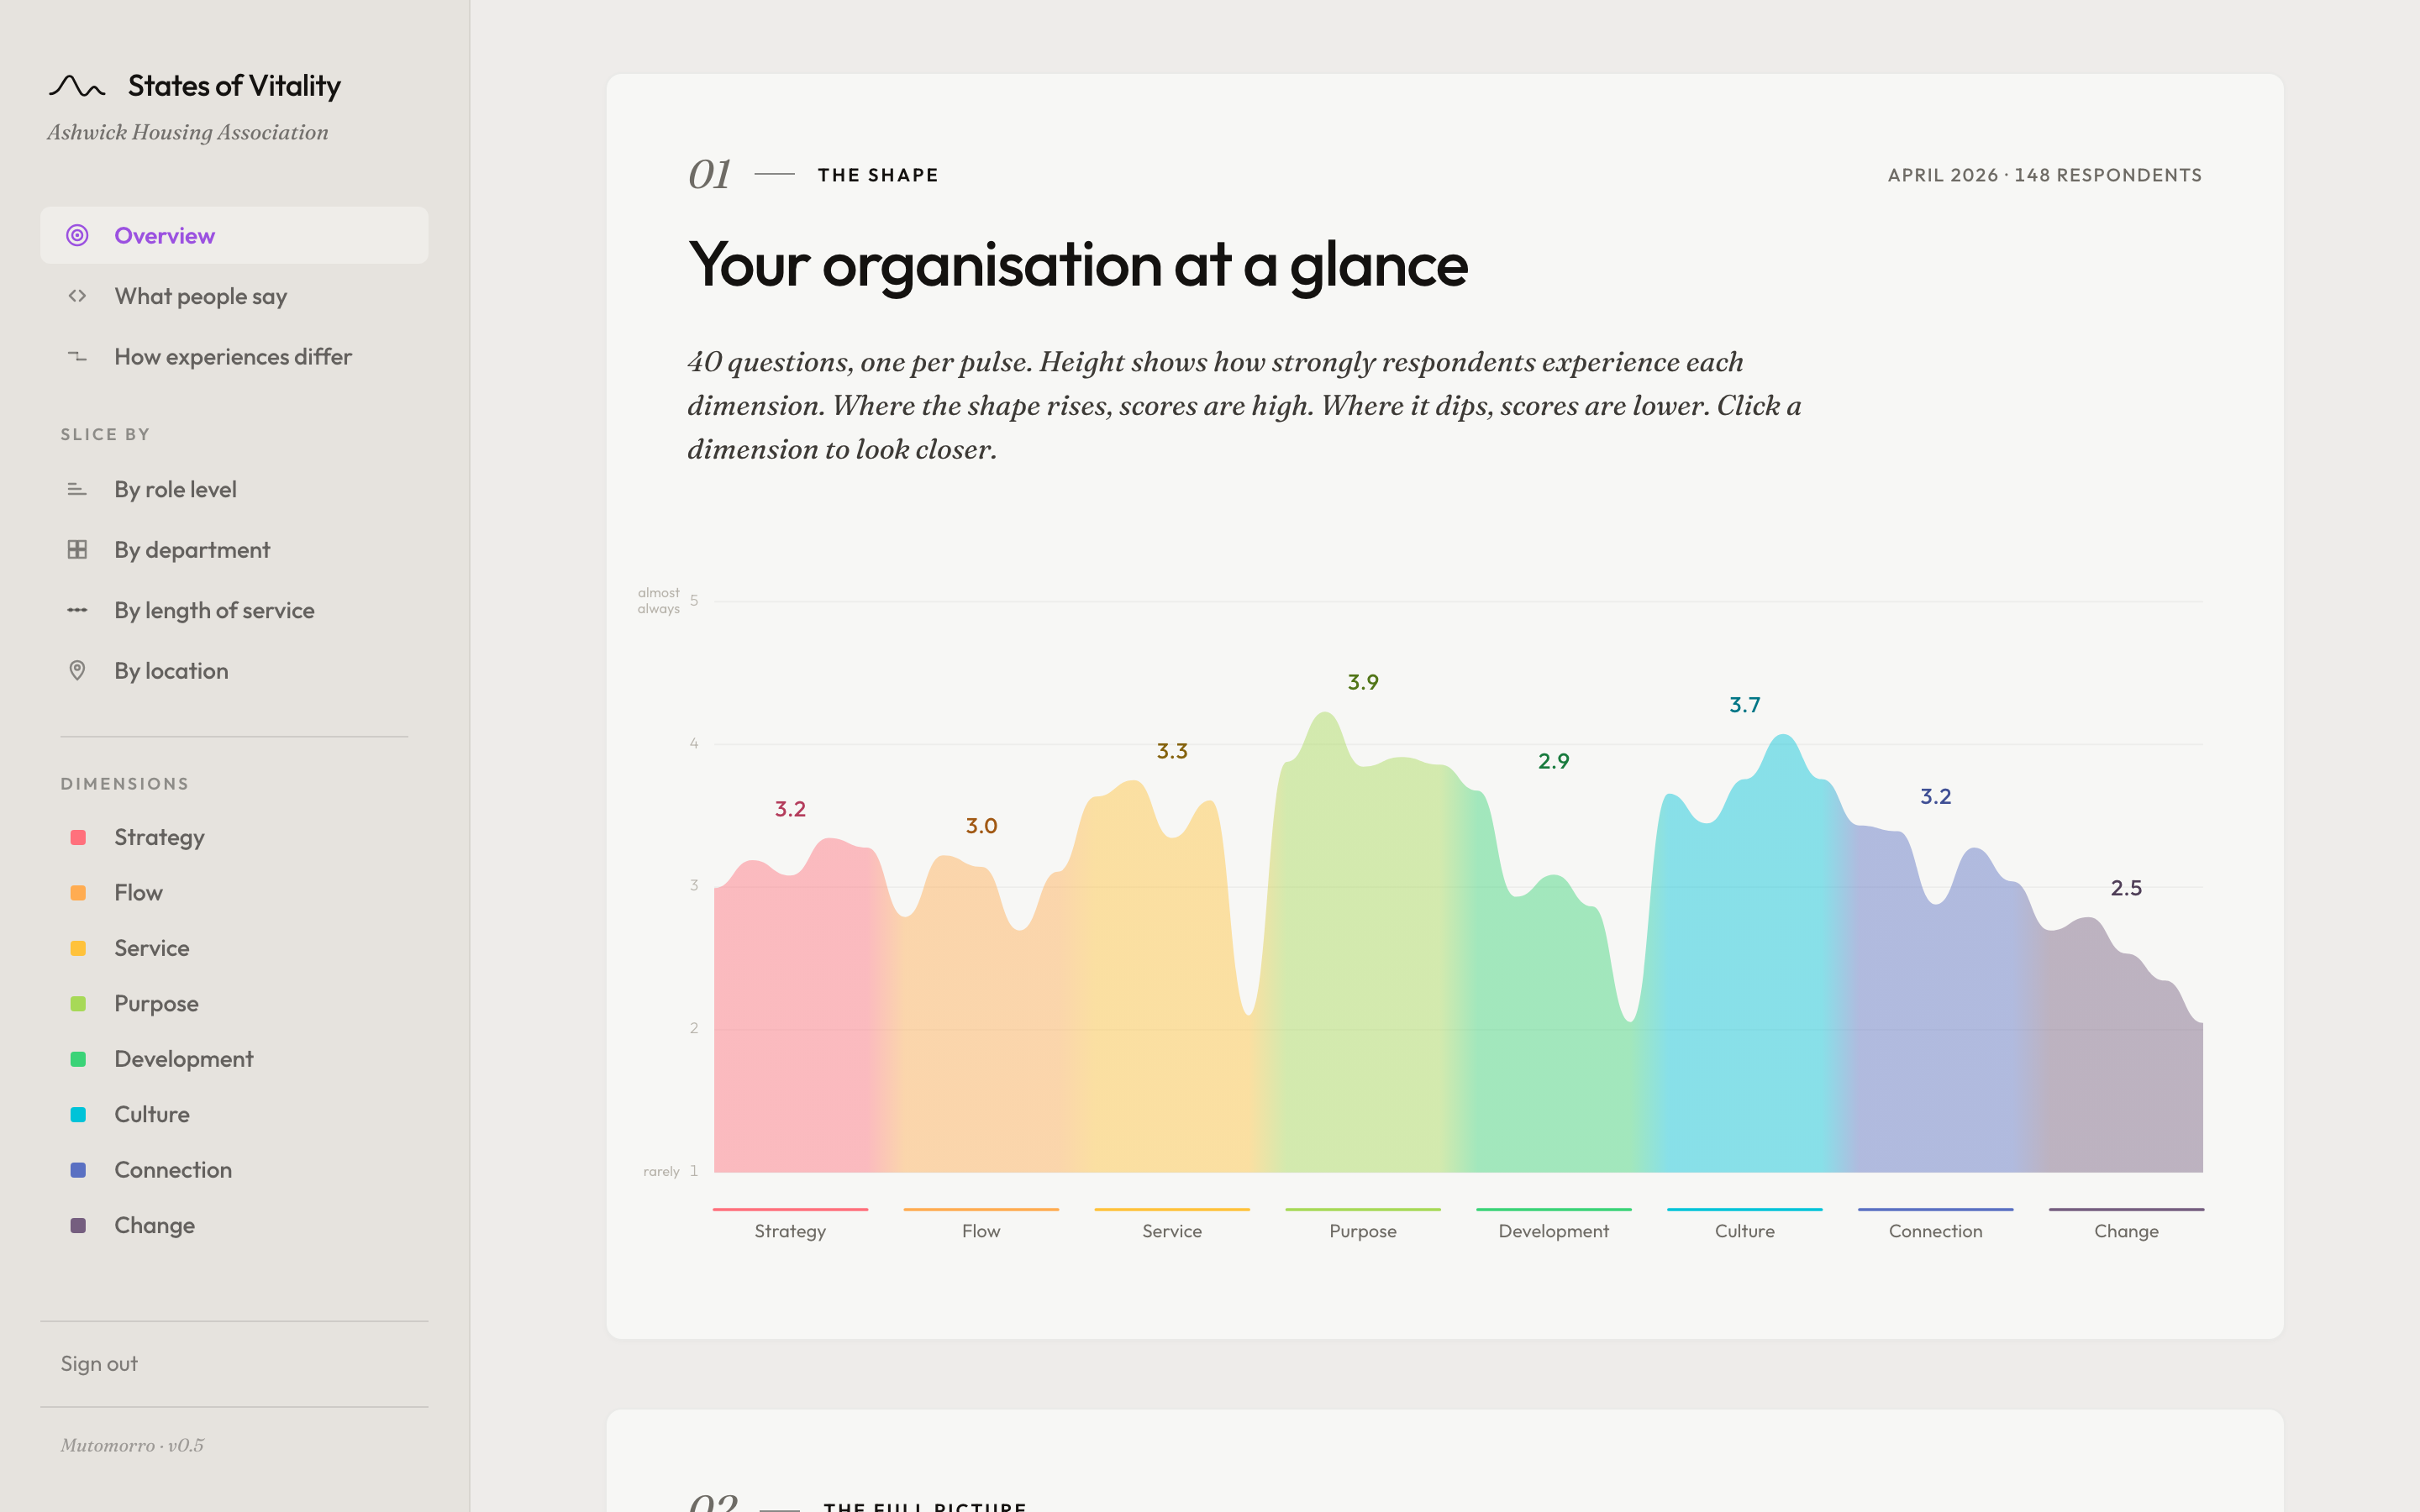This screenshot has width=2420, height=1512.
Task: Open Flow in the sidebar dimensions list
Action: coord(138,892)
